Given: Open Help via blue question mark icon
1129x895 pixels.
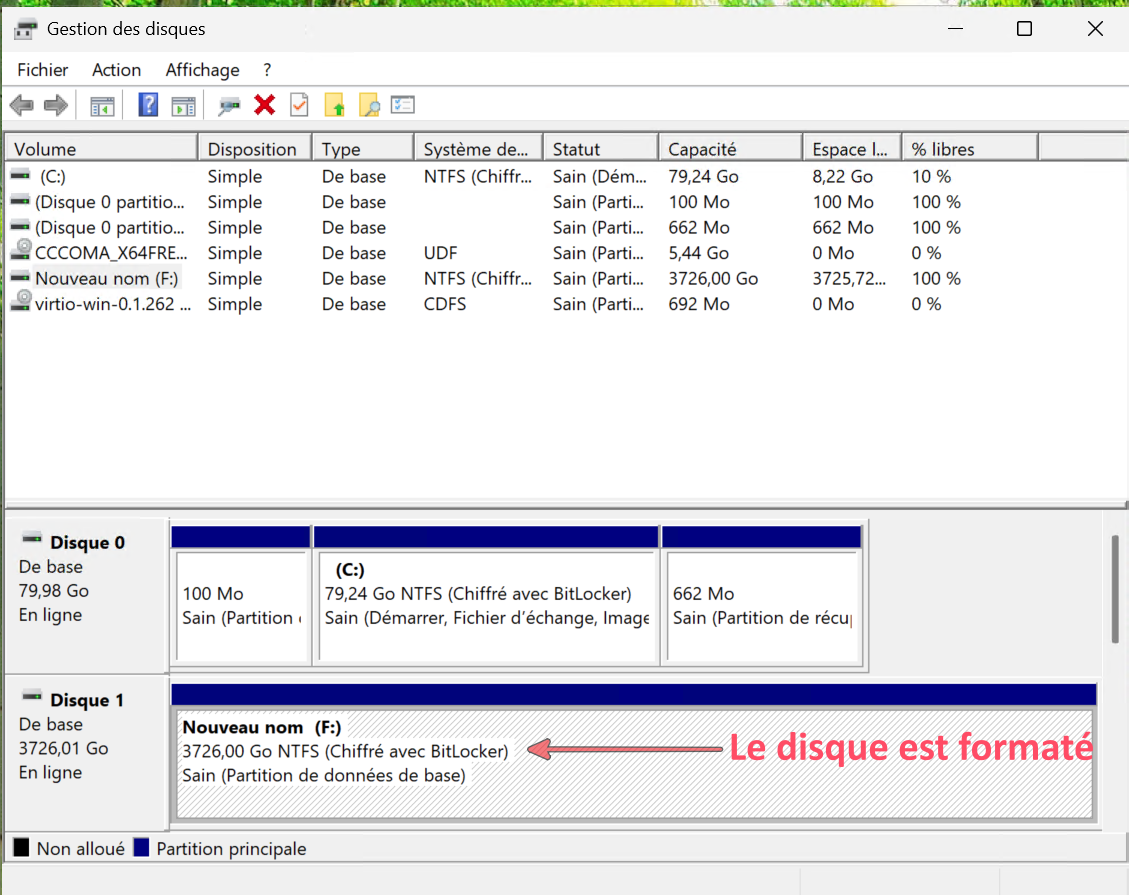Looking at the screenshot, I should pos(148,105).
